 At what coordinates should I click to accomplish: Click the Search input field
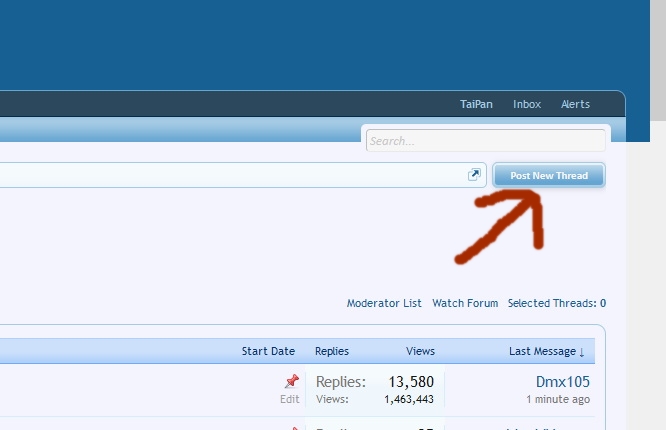485,141
